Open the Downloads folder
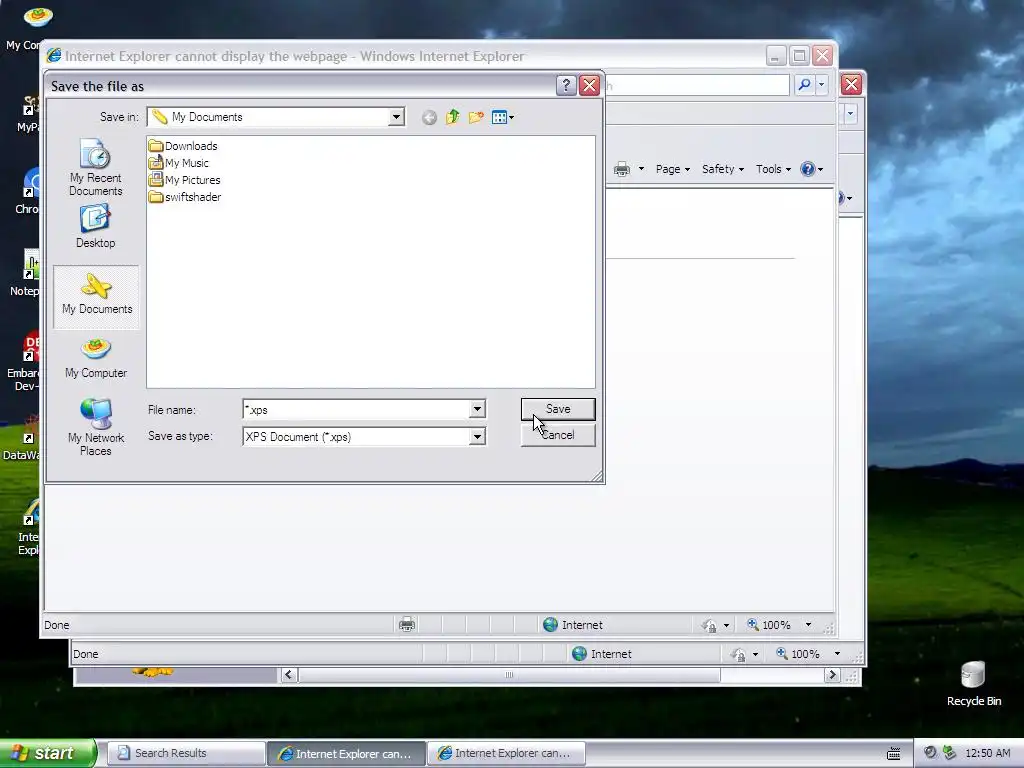The image size is (1024, 768). 183,146
